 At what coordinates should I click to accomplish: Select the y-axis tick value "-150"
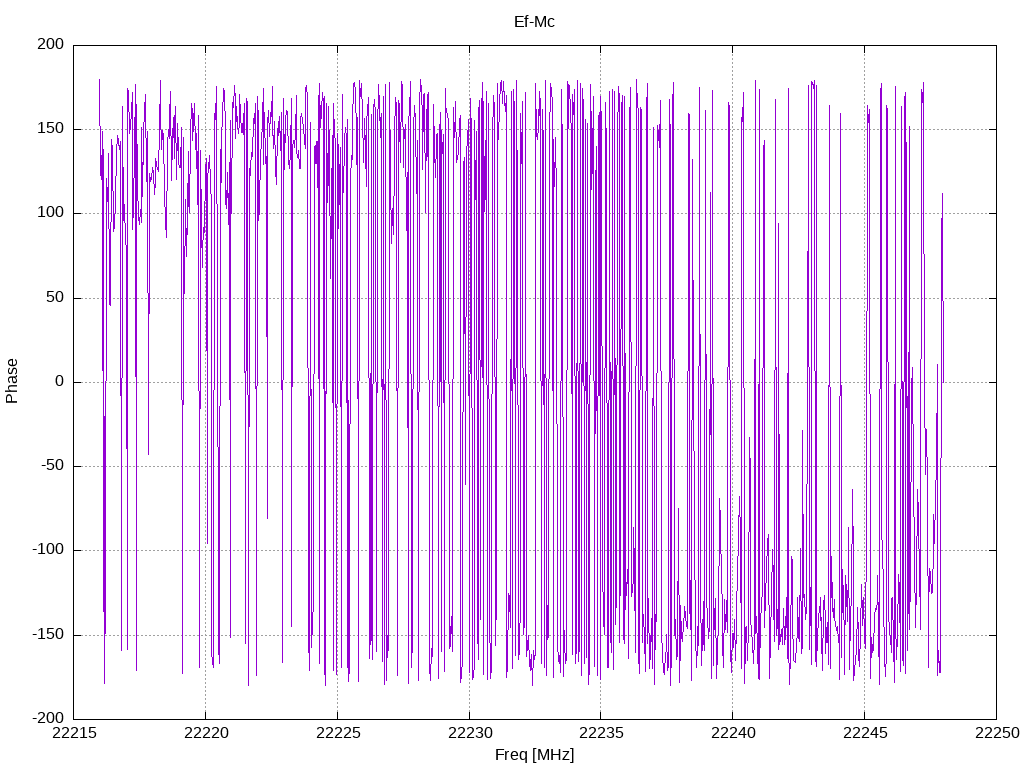[48, 635]
